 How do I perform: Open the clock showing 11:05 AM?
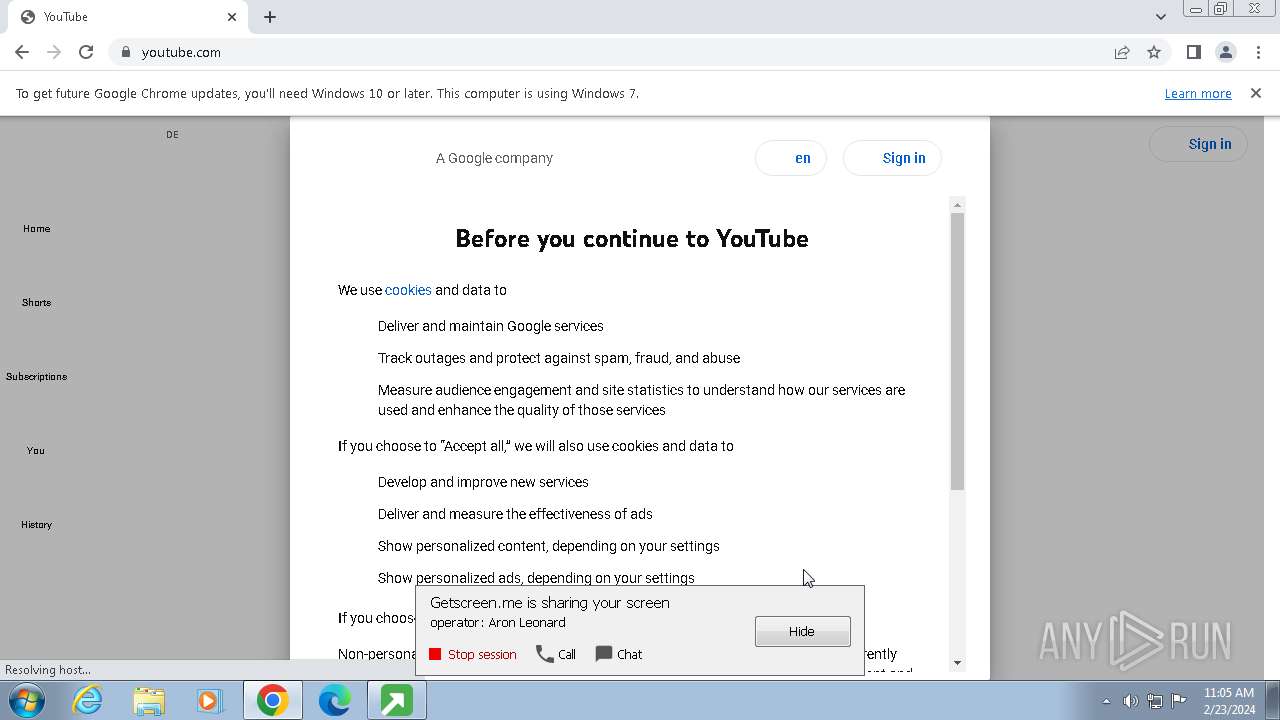1229,701
